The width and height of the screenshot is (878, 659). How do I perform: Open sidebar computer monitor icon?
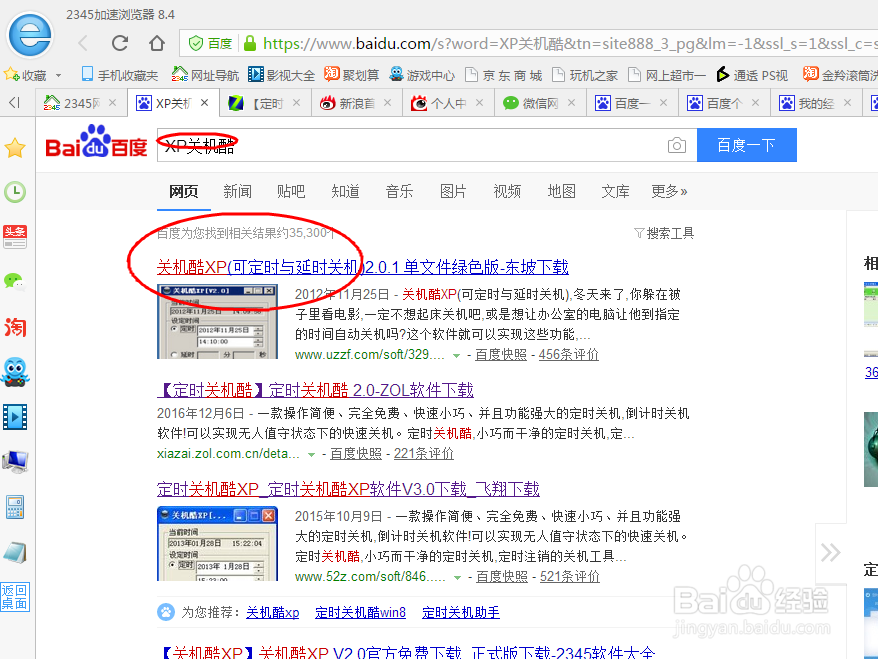pyautogui.click(x=15, y=462)
